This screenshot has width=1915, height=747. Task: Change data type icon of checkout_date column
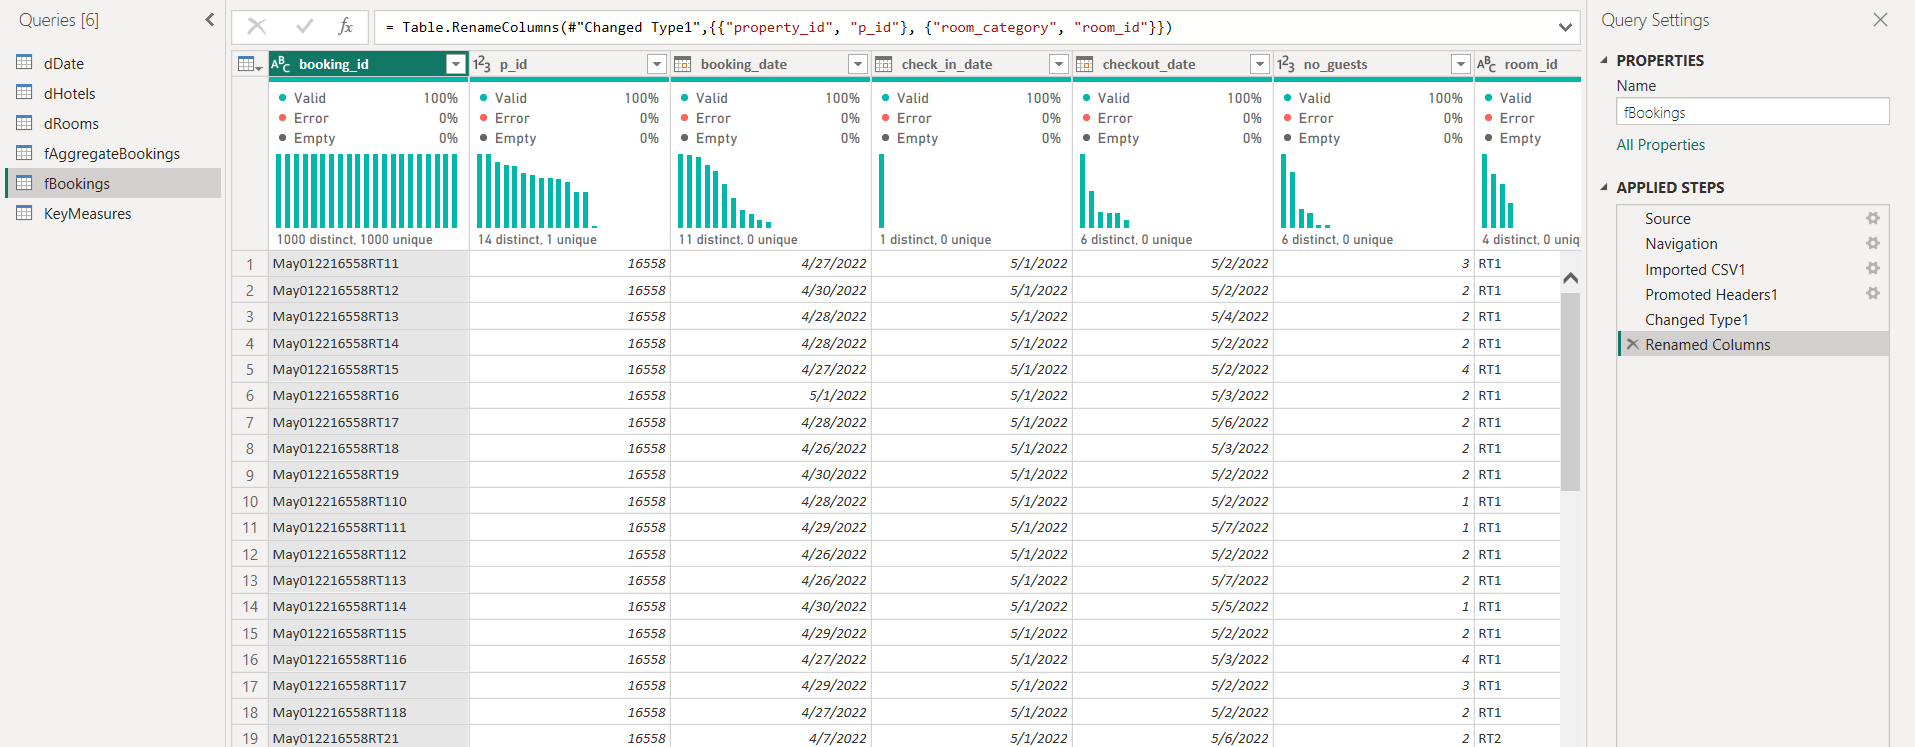click(1085, 64)
